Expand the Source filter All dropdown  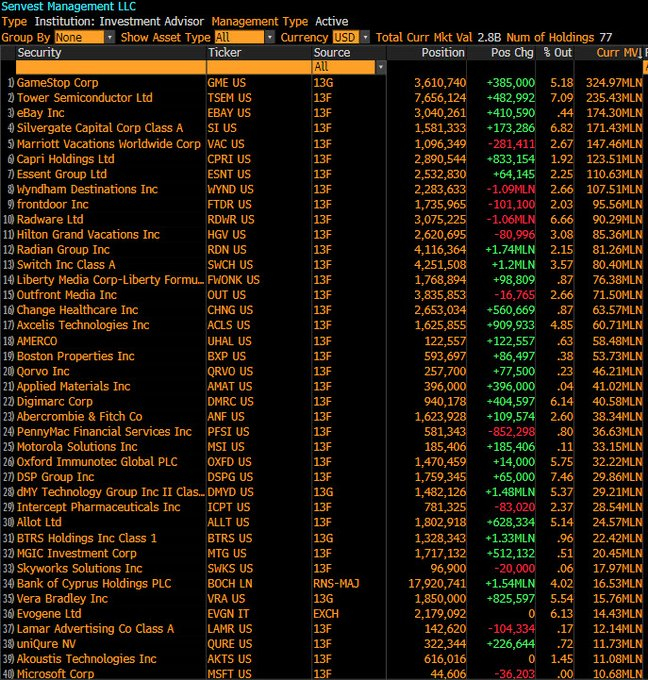pos(380,67)
